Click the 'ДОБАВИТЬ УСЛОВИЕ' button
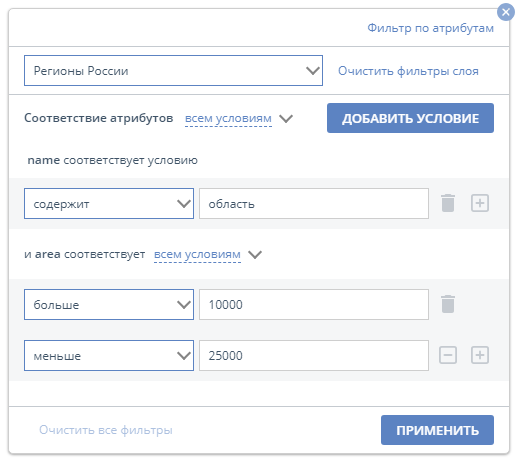Viewport: 519px width, 464px height. 410,118
